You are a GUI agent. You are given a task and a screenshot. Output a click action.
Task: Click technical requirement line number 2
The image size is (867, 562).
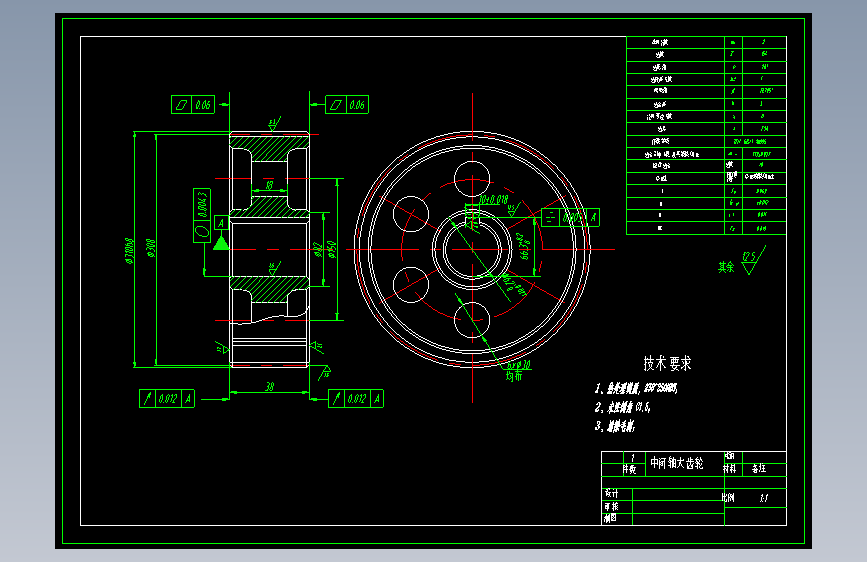(x=623, y=407)
